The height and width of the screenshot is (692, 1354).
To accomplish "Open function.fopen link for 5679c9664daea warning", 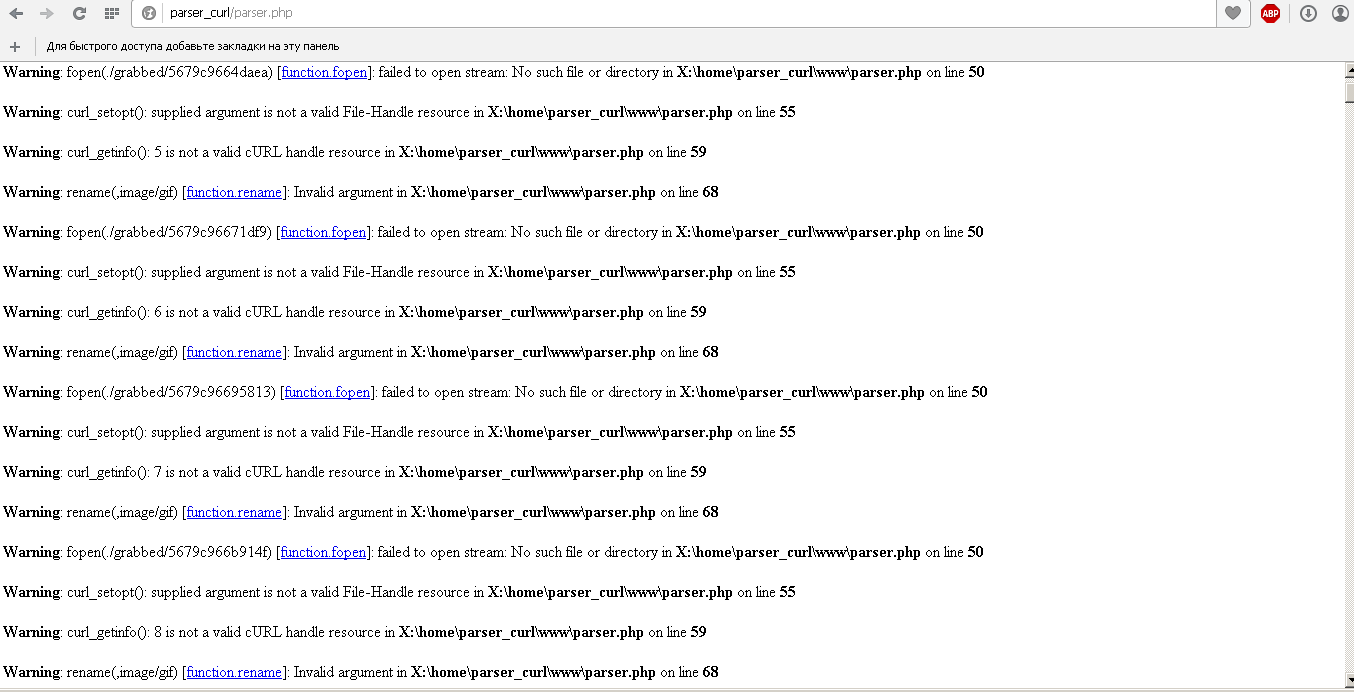I will pos(324,72).
